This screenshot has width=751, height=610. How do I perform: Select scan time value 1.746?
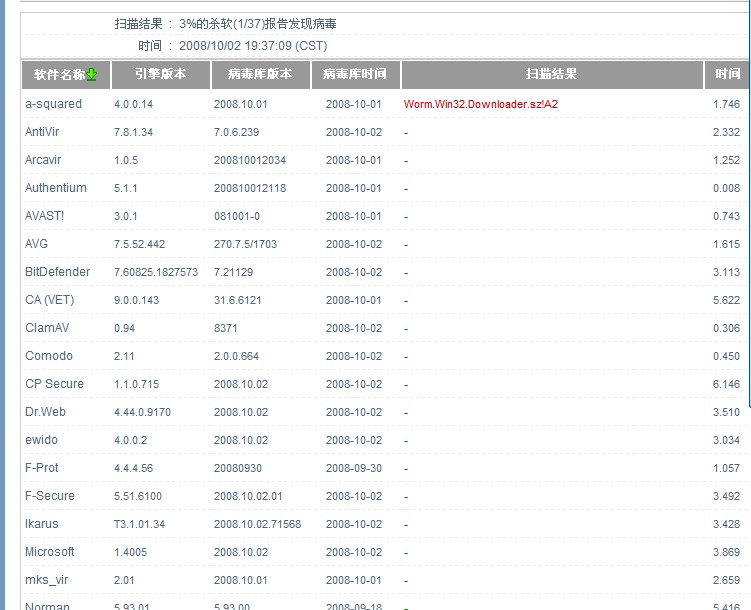(726, 104)
